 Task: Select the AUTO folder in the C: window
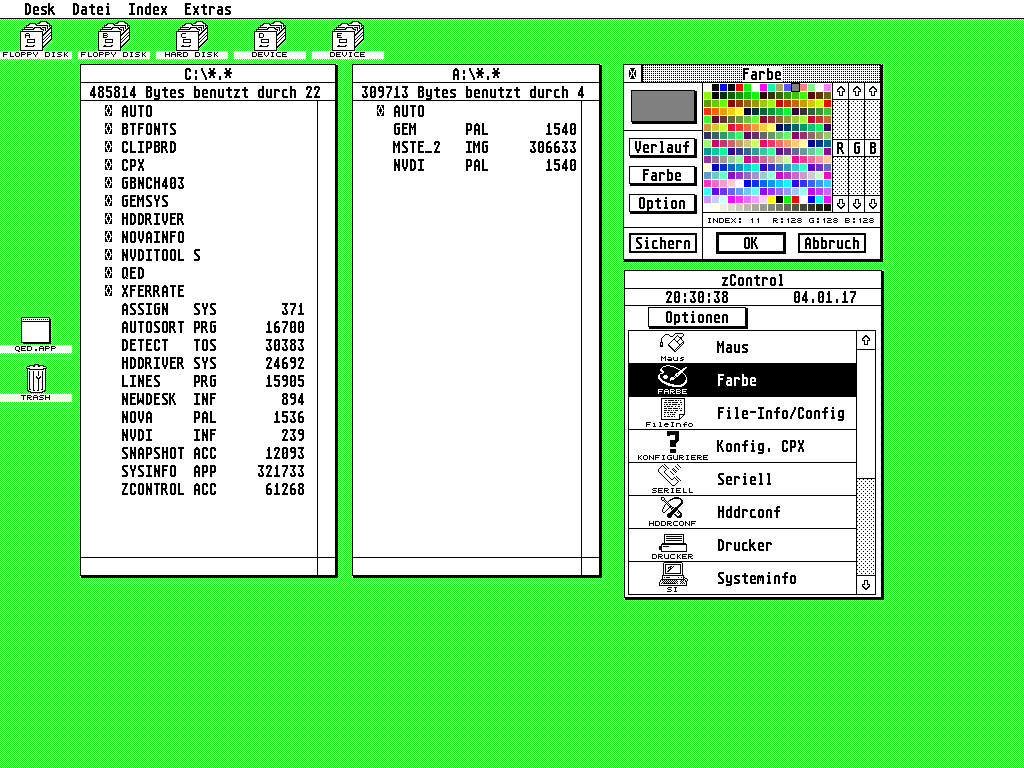pos(129,112)
